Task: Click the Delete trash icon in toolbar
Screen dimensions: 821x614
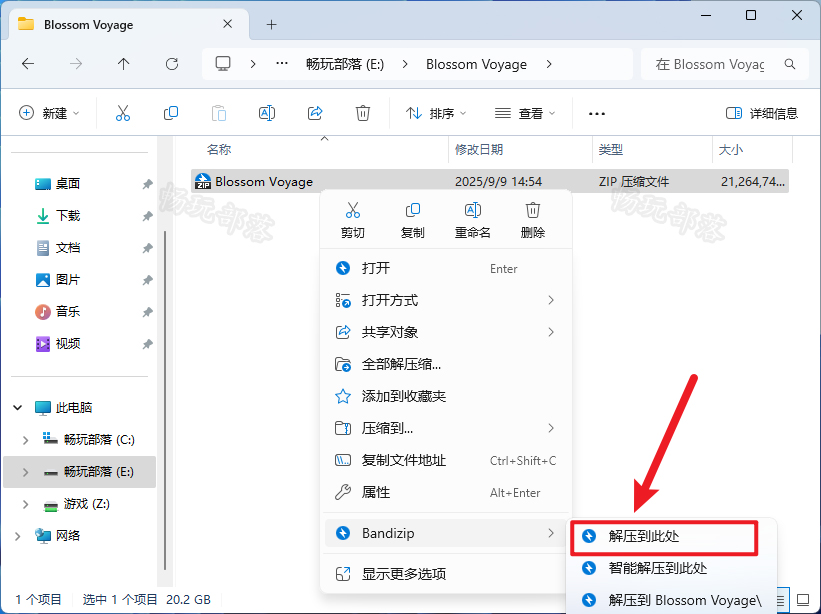Action: coord(363,113)
